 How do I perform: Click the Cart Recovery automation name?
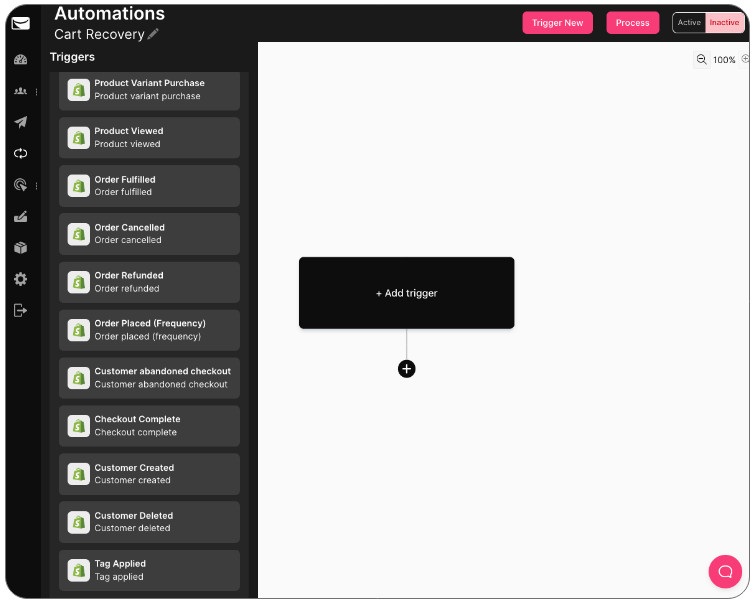(x=99, y=34)
